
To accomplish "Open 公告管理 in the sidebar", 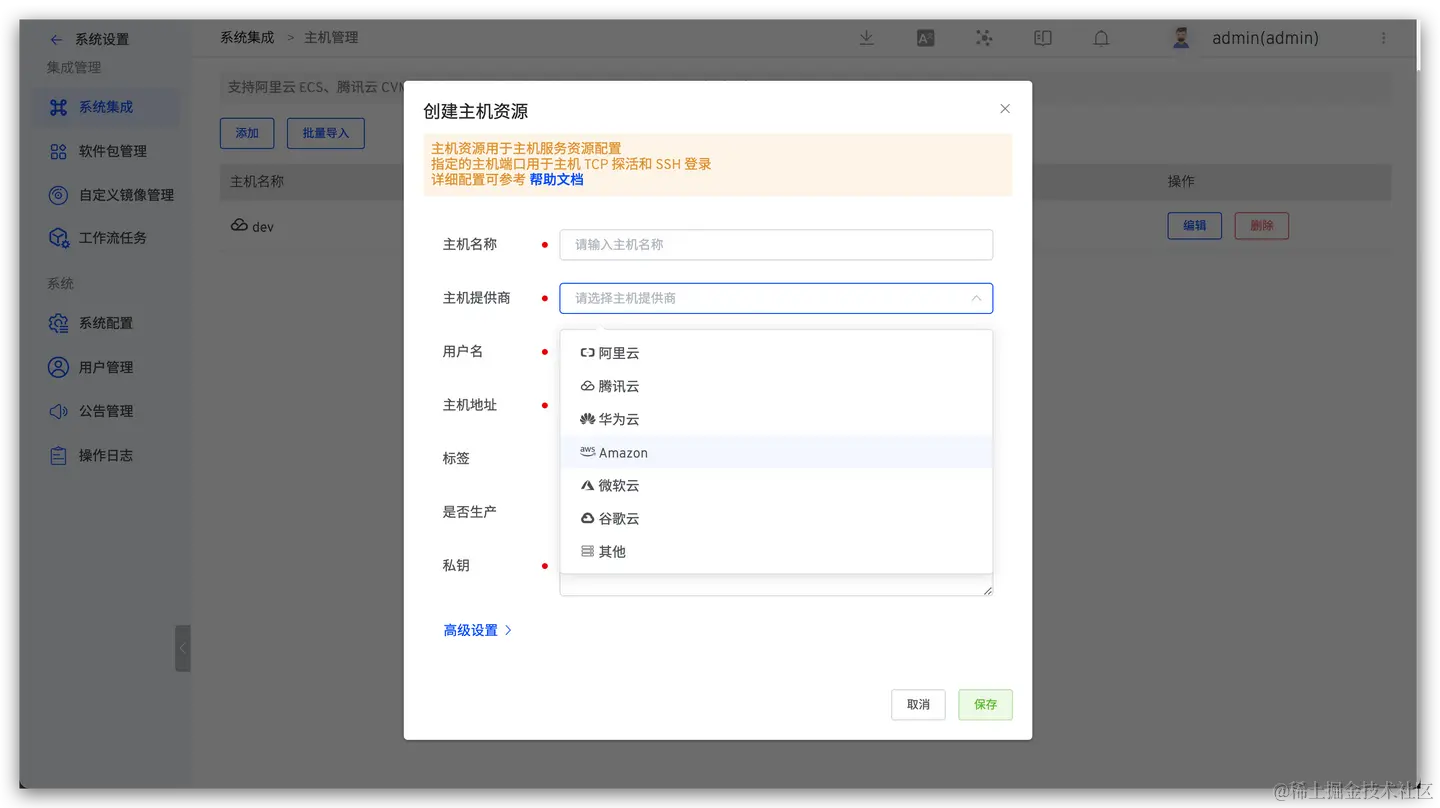I will [x=106, y=411].
